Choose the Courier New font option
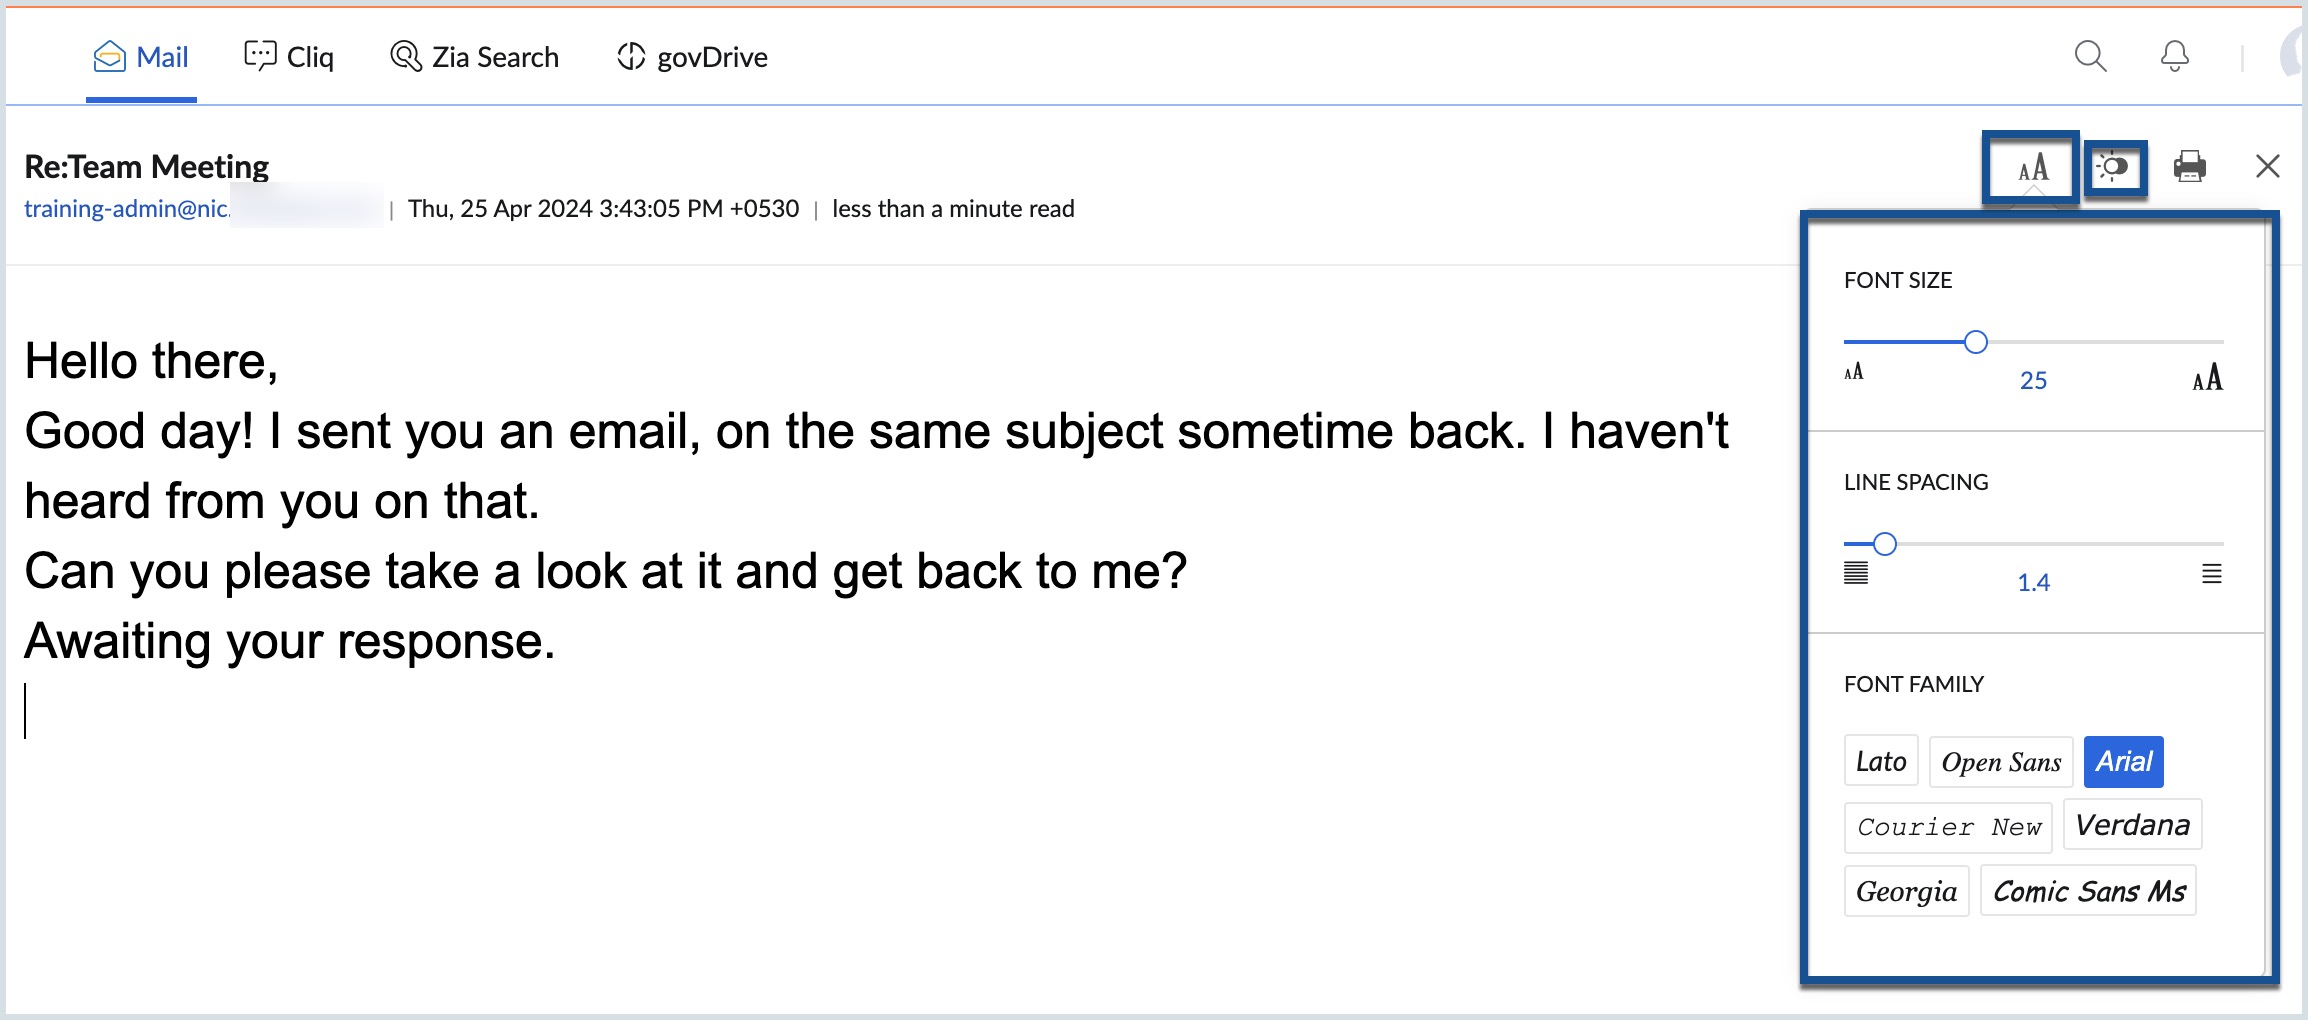This screenshot has width=2308, height=1020. (1948, 827)
